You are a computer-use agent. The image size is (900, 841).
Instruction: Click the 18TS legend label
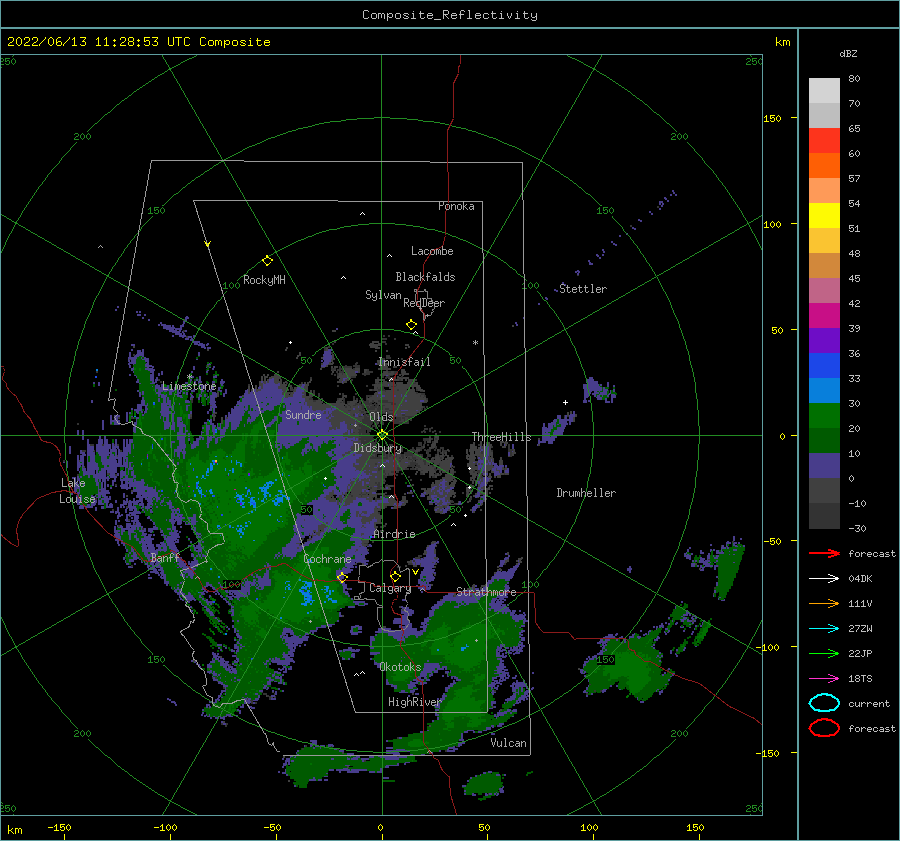coord(860,678)
